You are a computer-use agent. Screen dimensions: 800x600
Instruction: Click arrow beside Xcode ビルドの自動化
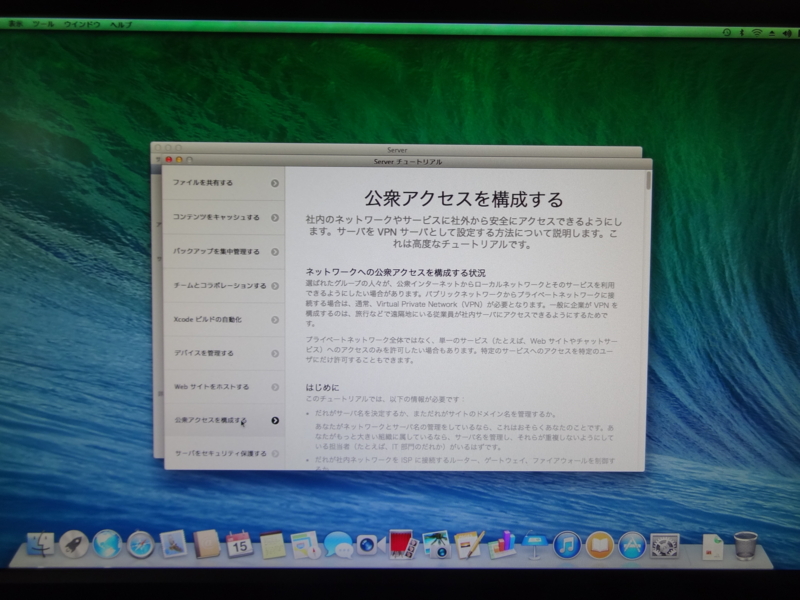[x=275, y=320]
